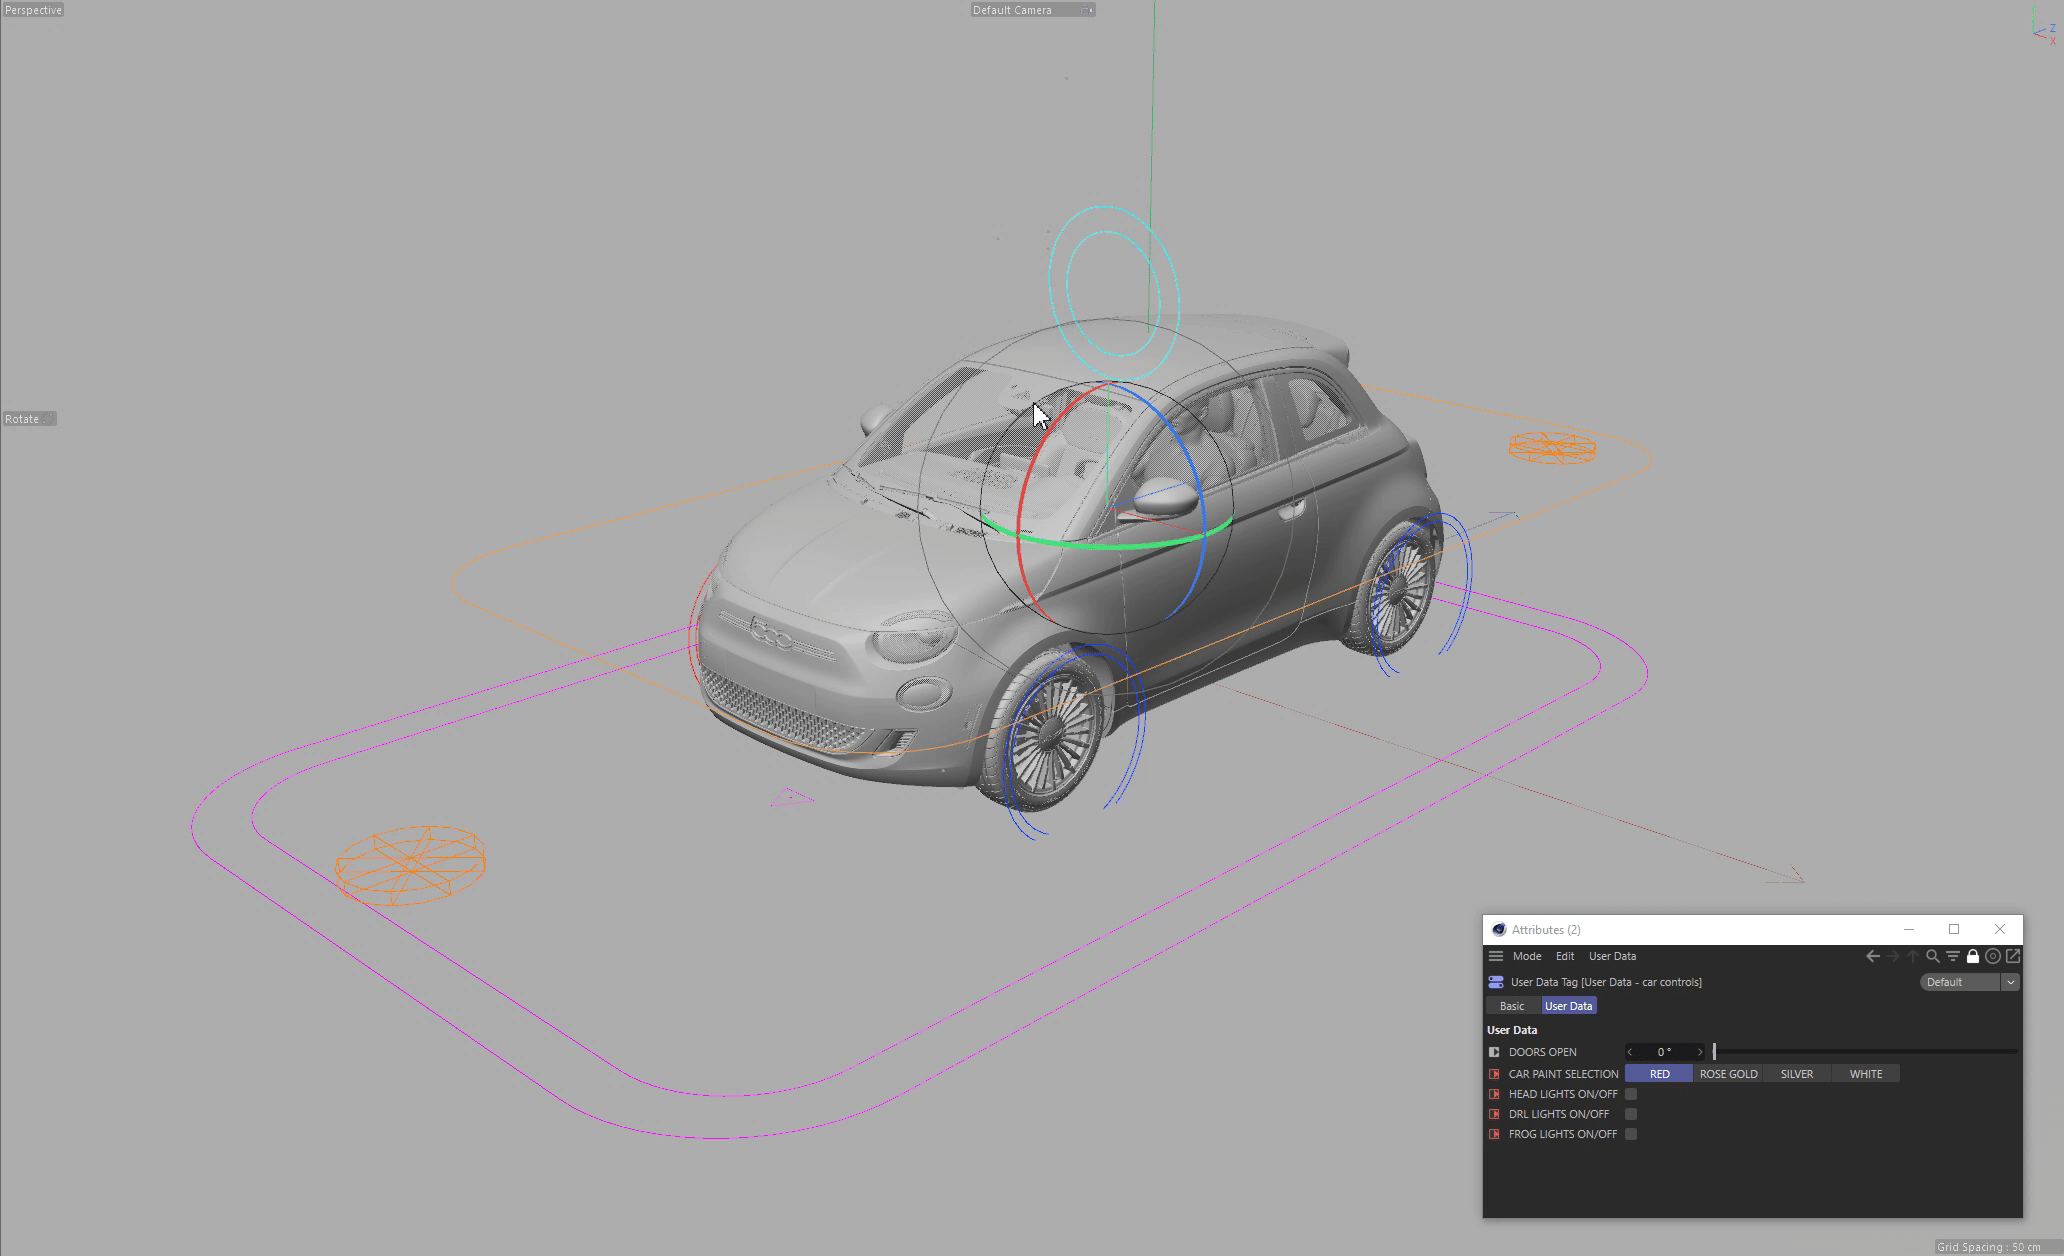
Task: Open Default Camera dropdown in viewport
Action: pos(1032,10)
